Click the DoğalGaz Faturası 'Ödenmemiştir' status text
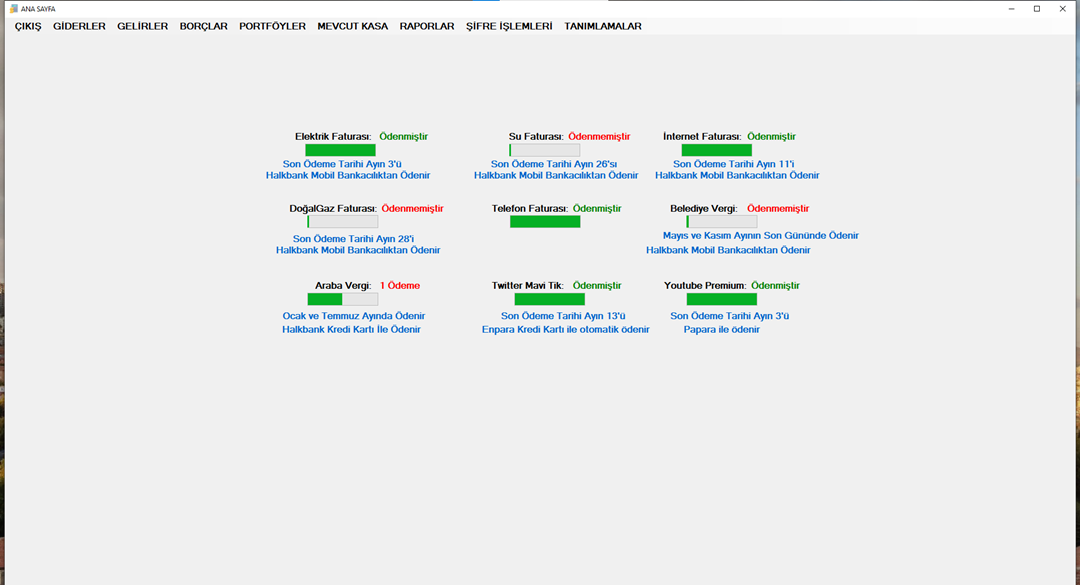Screen dimensions: 1080x585 tap(412, 209)
